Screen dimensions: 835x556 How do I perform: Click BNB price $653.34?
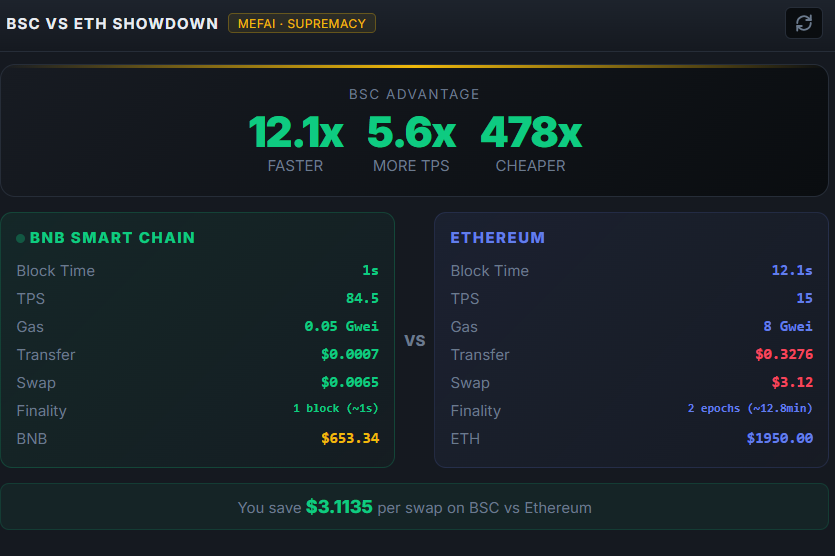[350, 438]
